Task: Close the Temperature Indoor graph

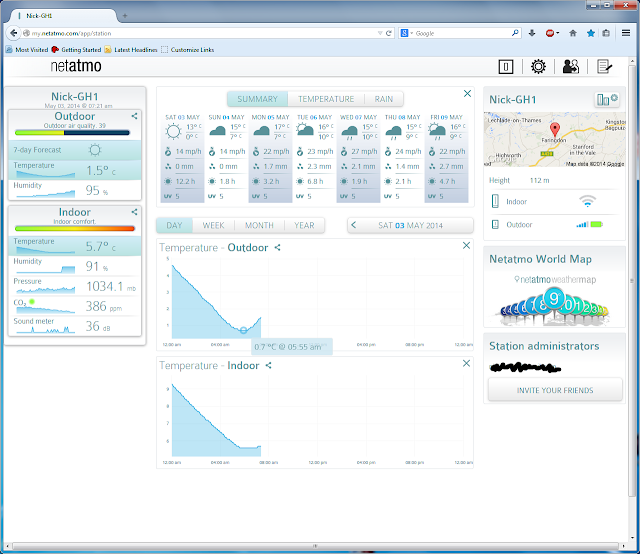Action: tap(467, 365)
